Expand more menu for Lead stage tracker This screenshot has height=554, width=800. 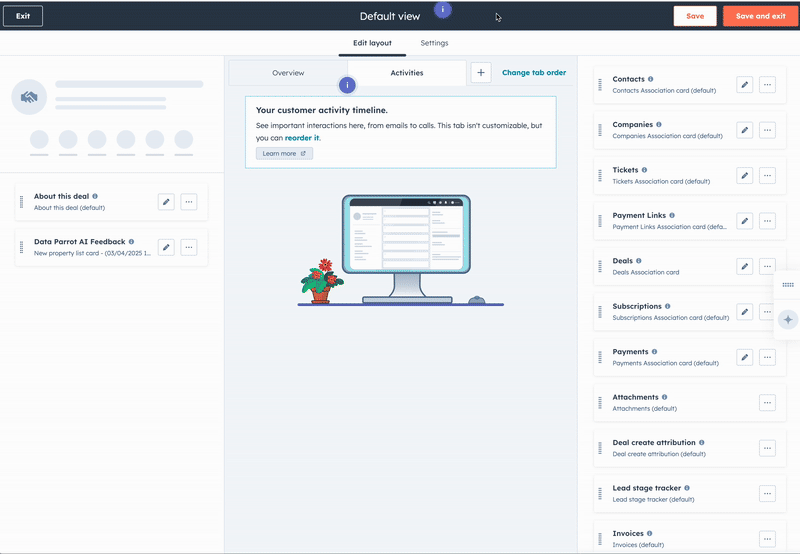[767, 494]
